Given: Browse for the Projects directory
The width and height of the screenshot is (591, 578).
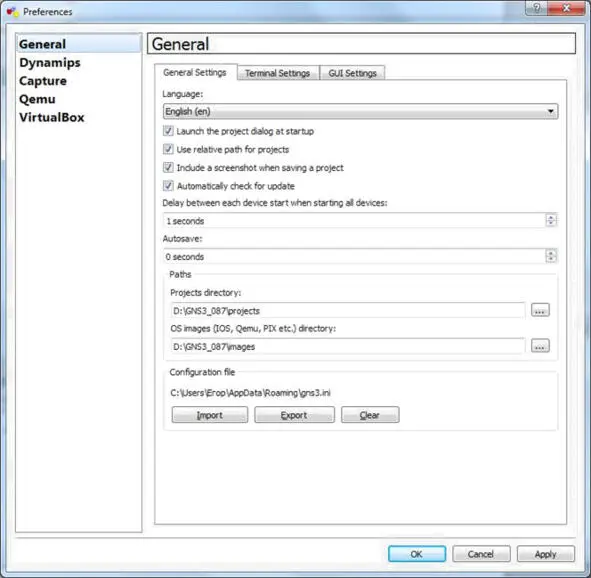Looking at the screenshot, I should pos(540,310).
